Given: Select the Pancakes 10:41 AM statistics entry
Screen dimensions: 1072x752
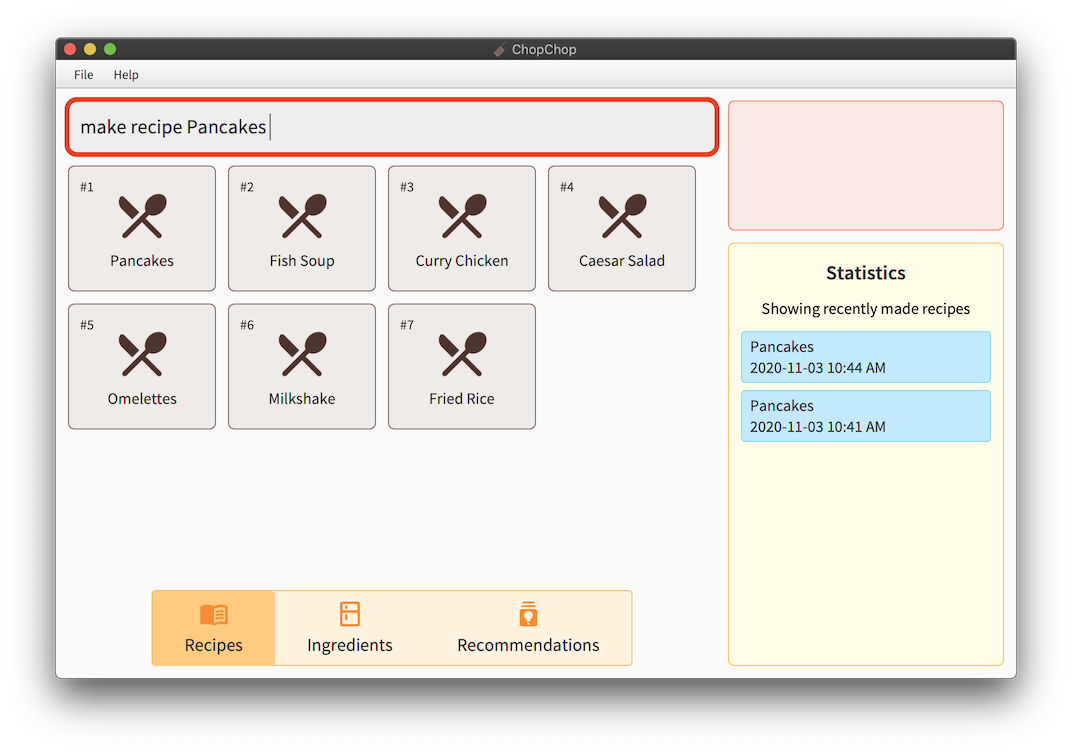Looking at the screenshot, I should [866, 416].
